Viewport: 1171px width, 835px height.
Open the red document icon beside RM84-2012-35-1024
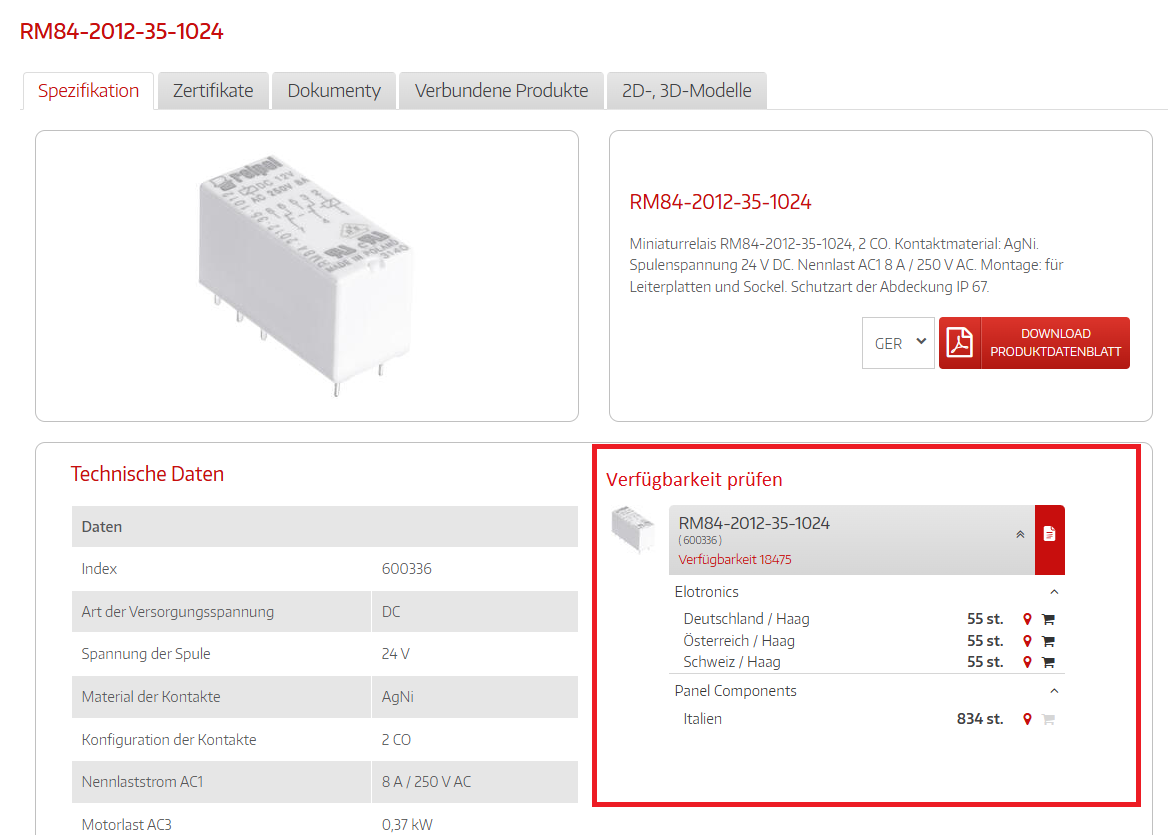1049,534
